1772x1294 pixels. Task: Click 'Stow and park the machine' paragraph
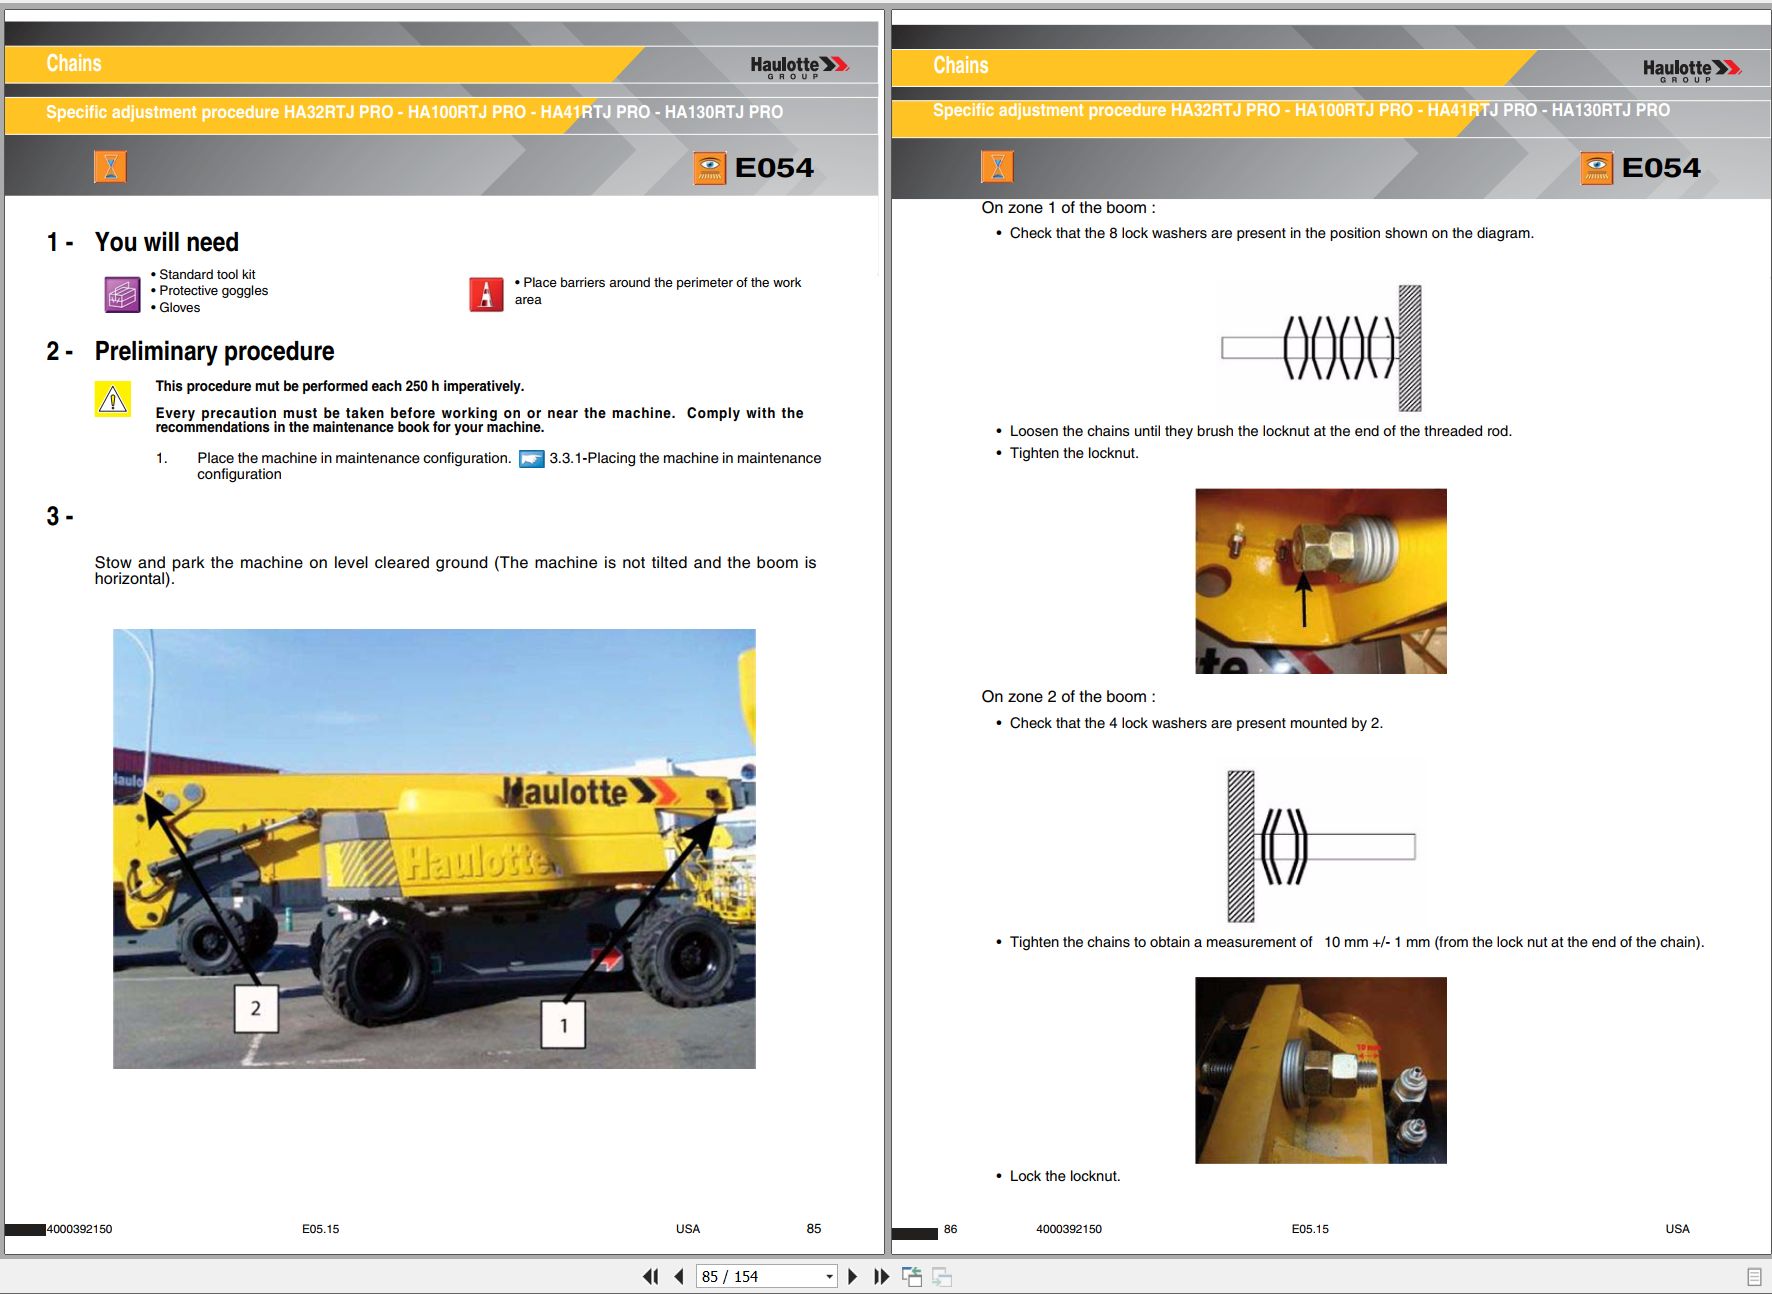point(455,570)
